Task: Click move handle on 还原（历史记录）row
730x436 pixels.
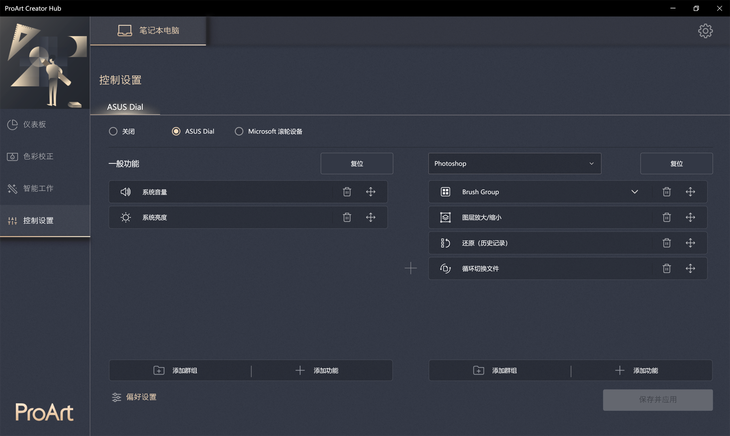Action: point(690,243)
